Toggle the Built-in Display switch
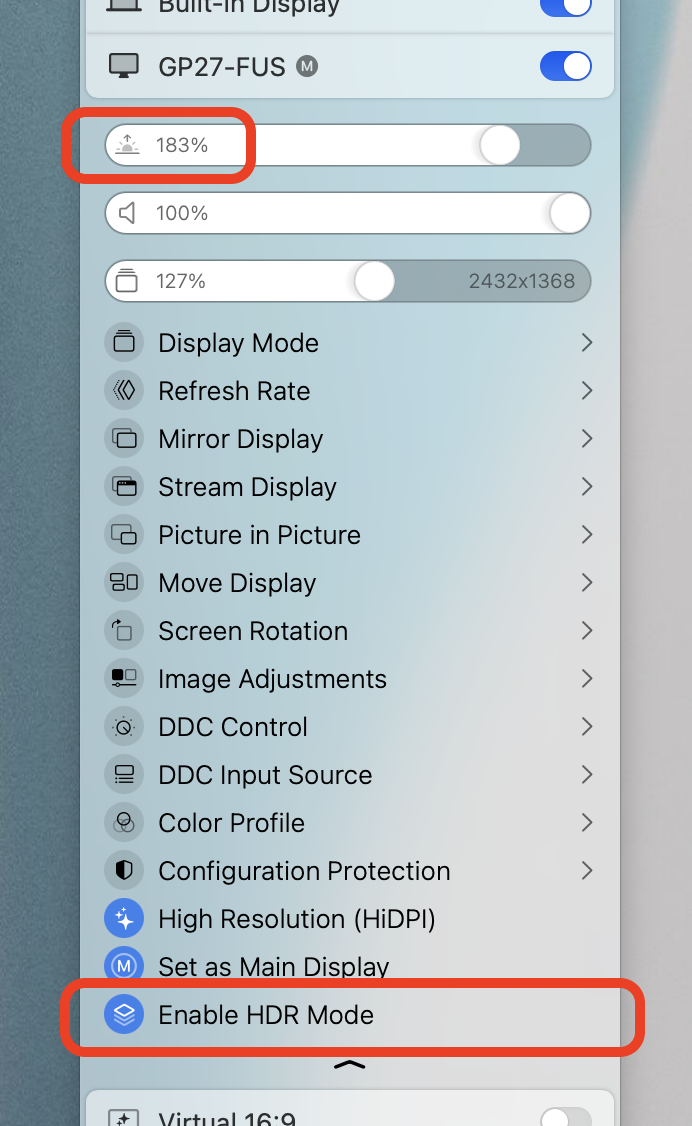Screen dimensions: 692x1126 click(x=565, y=6)
